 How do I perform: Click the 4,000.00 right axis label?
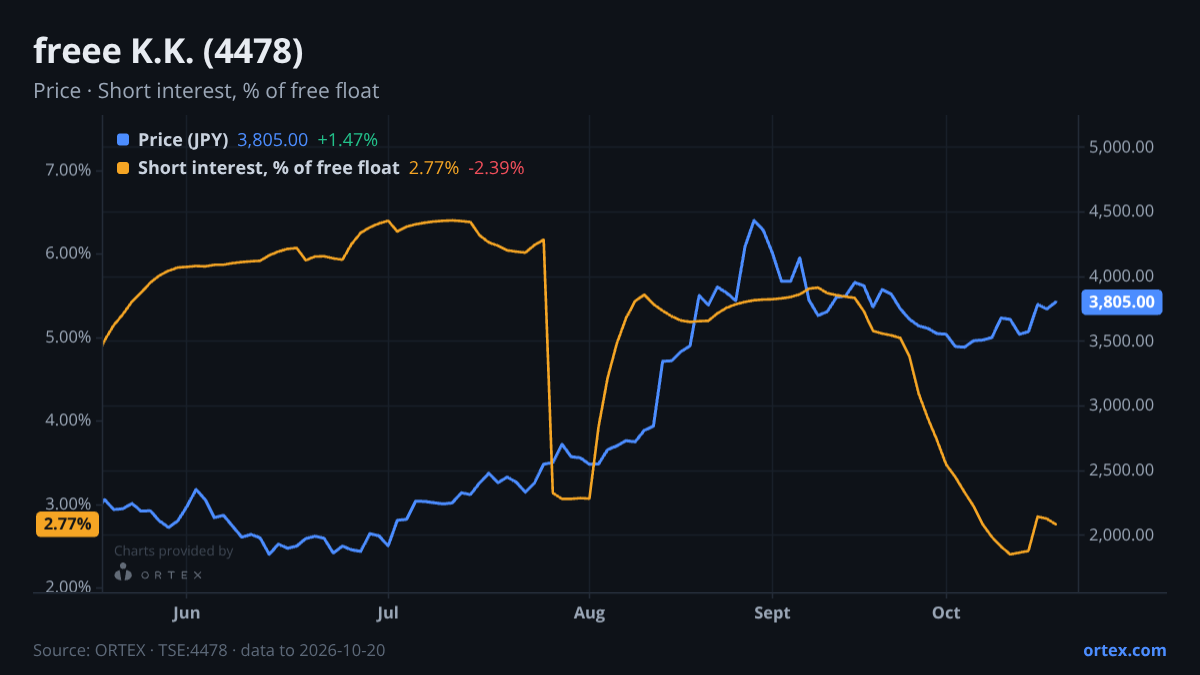[x=1122, y=276]
